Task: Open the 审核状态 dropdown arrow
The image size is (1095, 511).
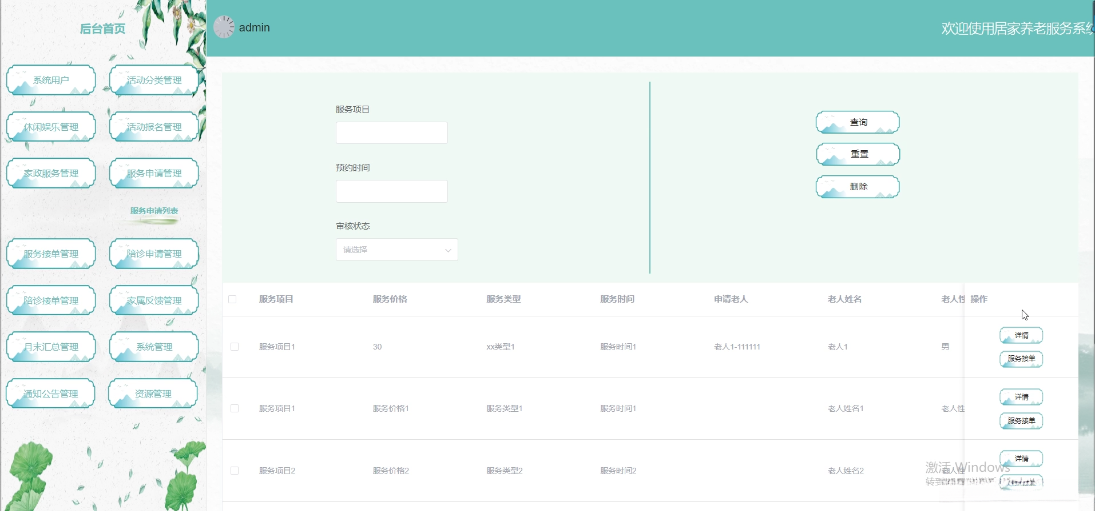Action: 448,250
